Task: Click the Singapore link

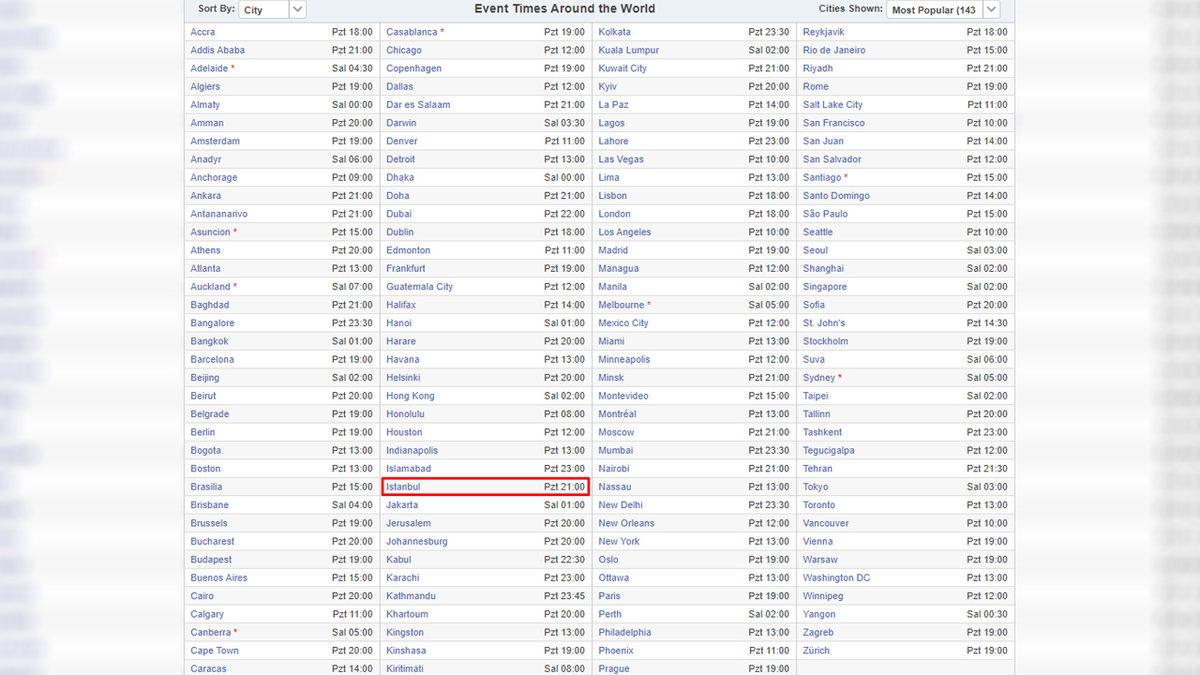Action: [x=827, y=286]
